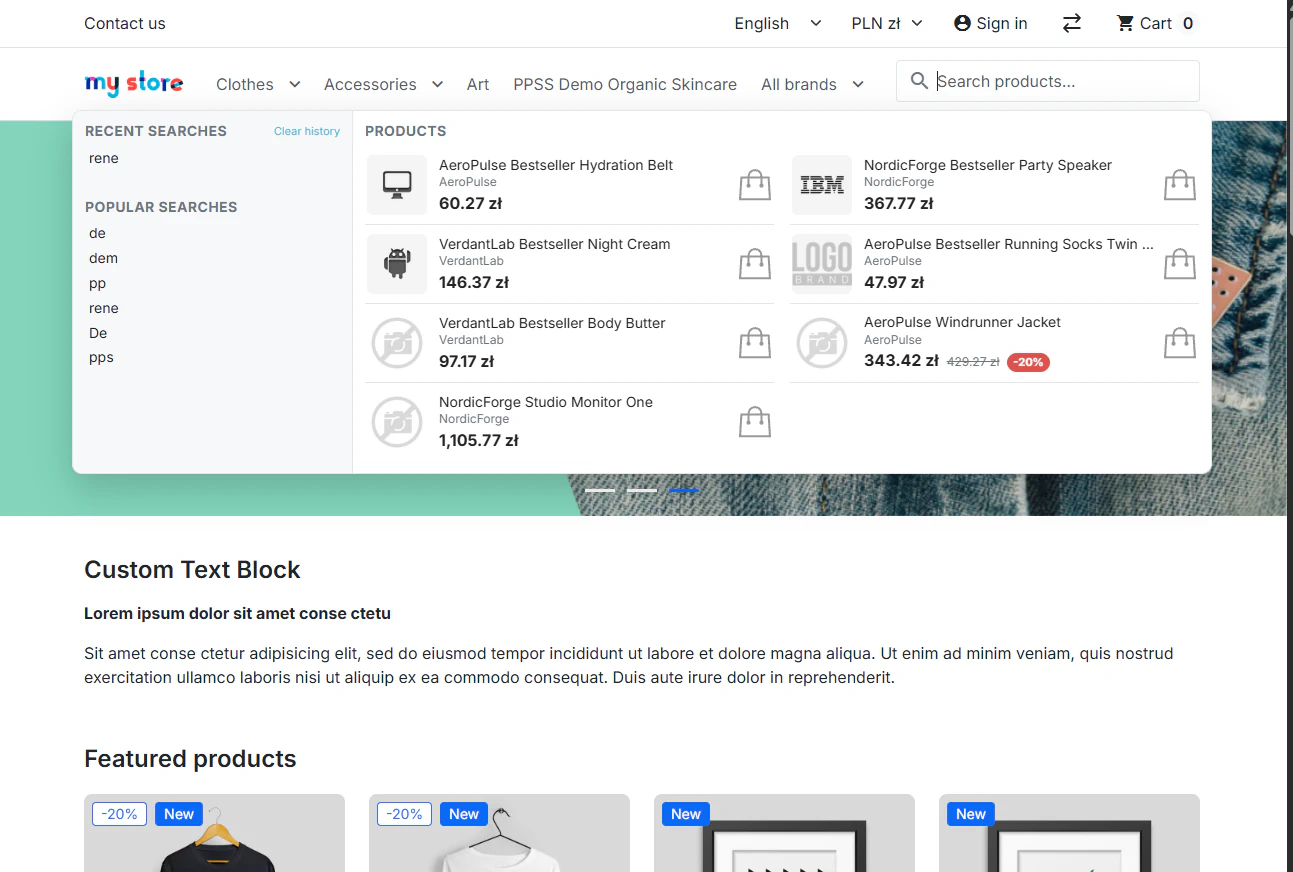
Task: Add AeroPulse Windrunner Jacket via bag icon
Action: coord(1180,343)
